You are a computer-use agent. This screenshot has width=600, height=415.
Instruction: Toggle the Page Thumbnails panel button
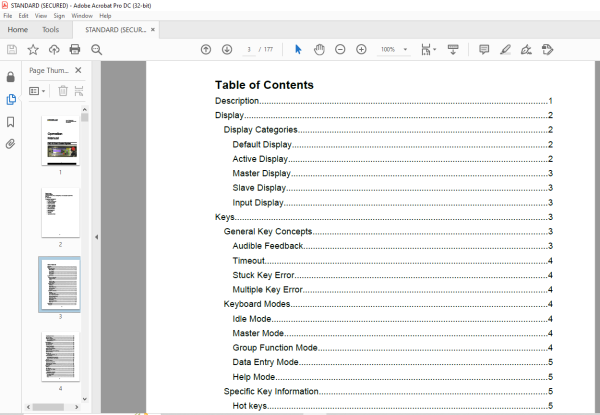coord(11,99)
